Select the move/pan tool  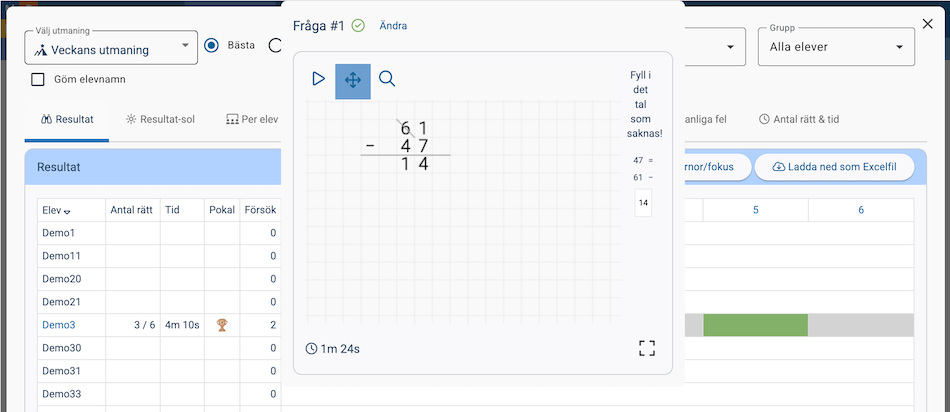click(353, 81)
